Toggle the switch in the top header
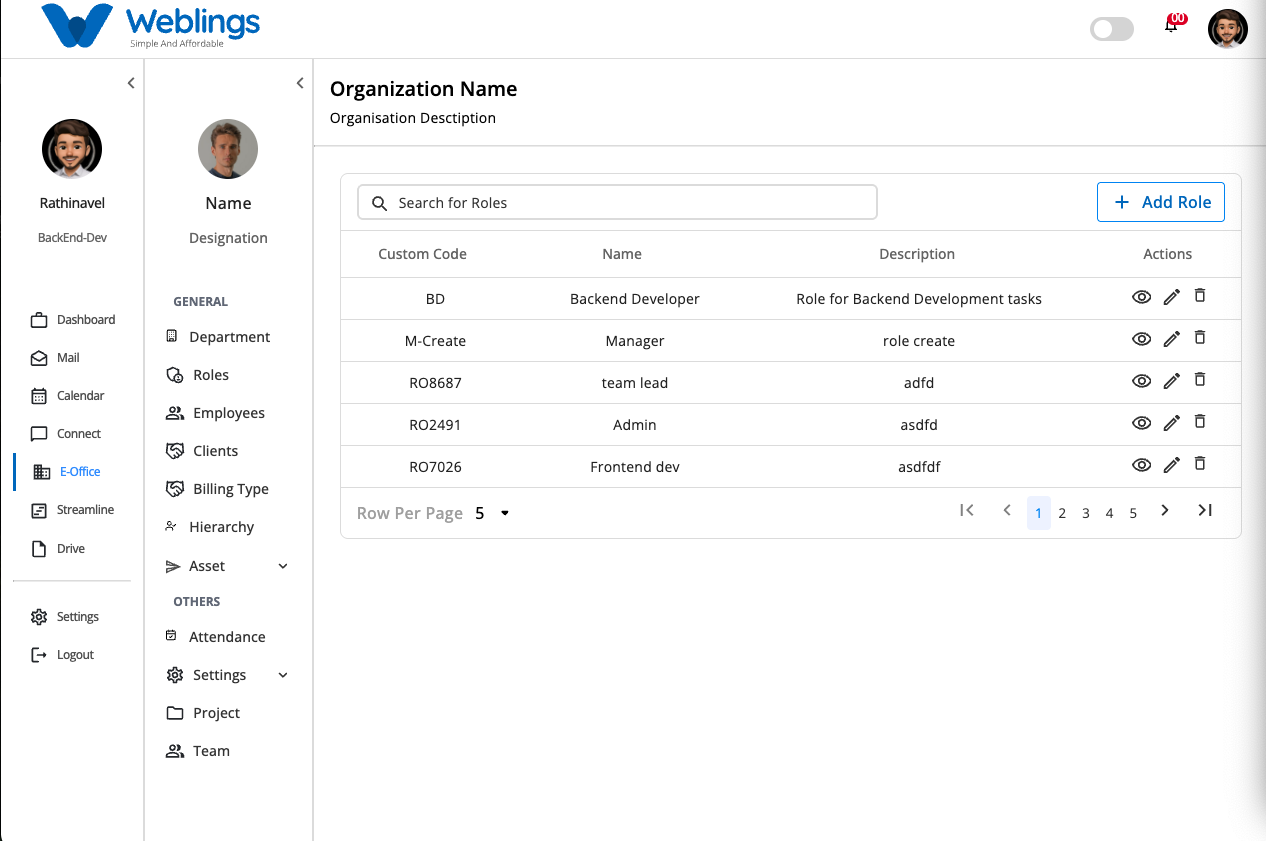Viewport: 1266px width, 841px height. click(x=1112, y=29)
